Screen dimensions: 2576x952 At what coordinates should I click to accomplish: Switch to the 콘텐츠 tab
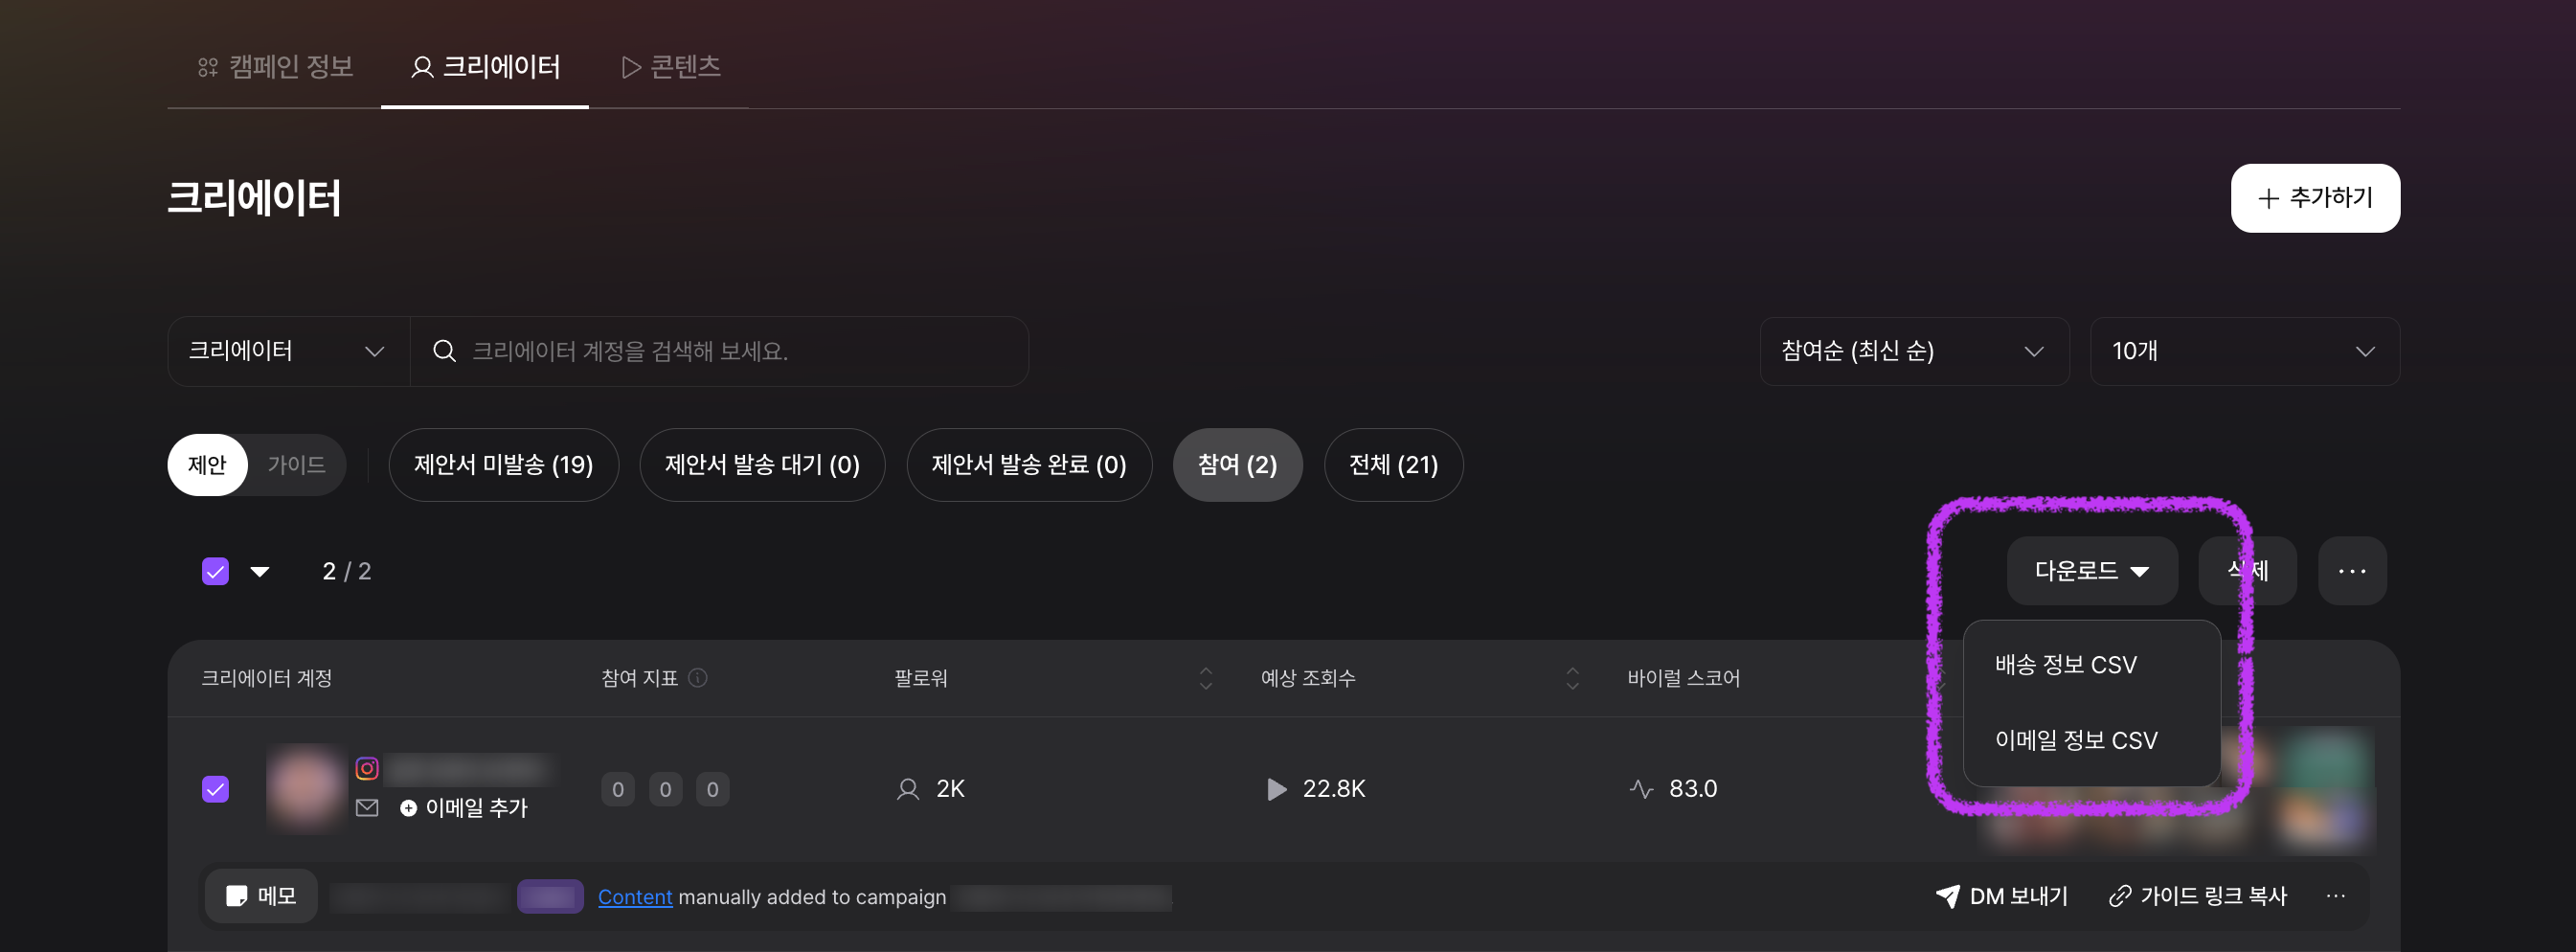tap(671, 67)
